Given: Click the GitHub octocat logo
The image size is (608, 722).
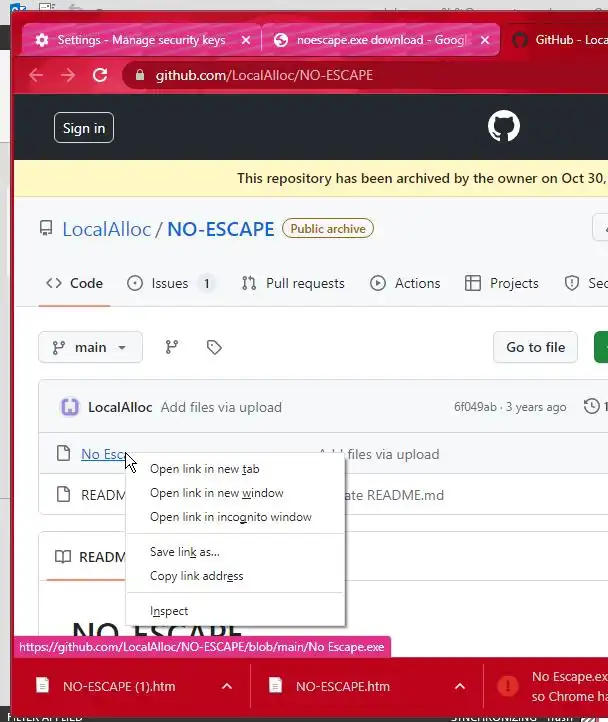Looking at the screenshot, I should [504, 126].
